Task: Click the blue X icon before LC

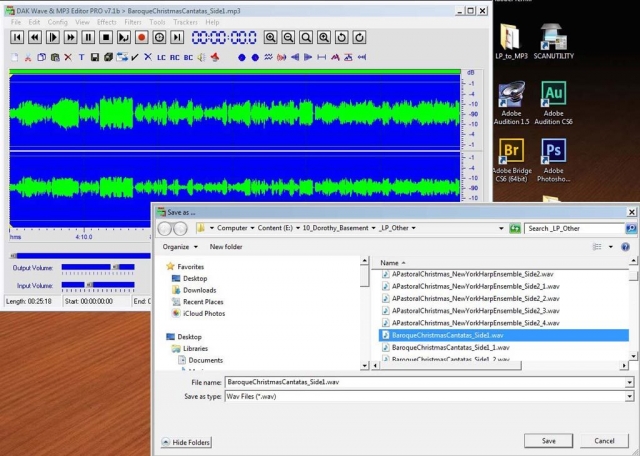Action: [148, 58]
